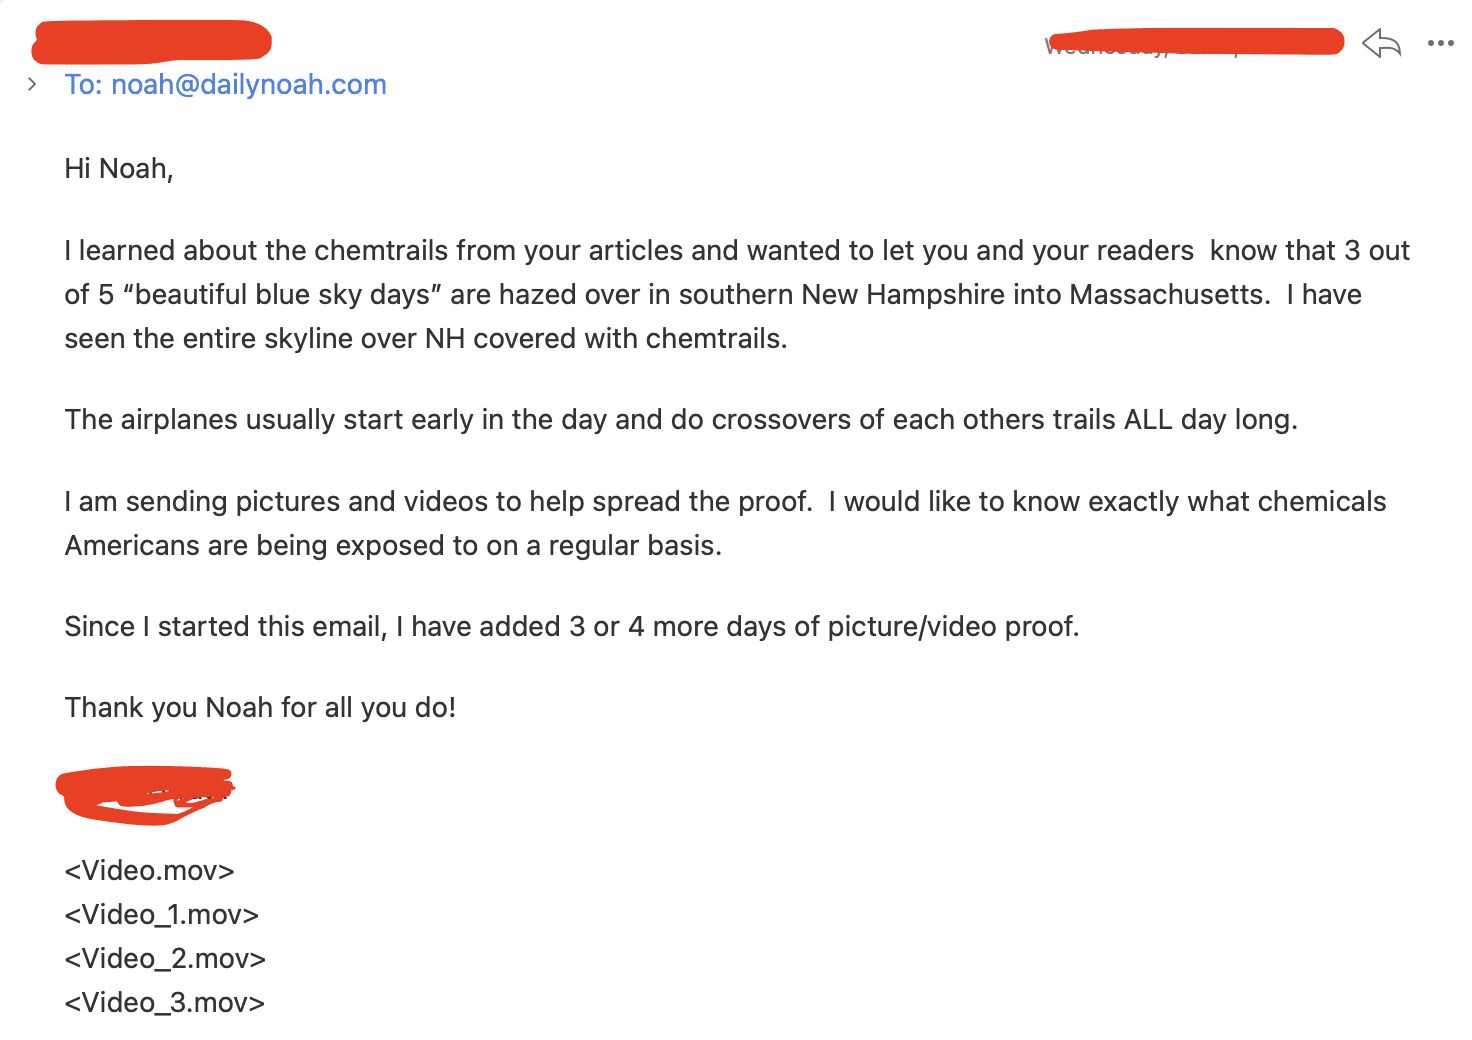Click the redacted signature below the message
The image size is (1472, 1040).
point(145,795)
